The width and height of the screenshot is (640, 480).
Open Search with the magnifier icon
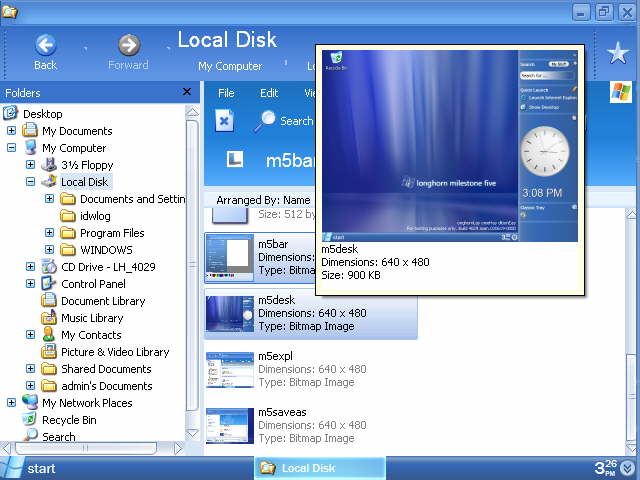[264, 121]
